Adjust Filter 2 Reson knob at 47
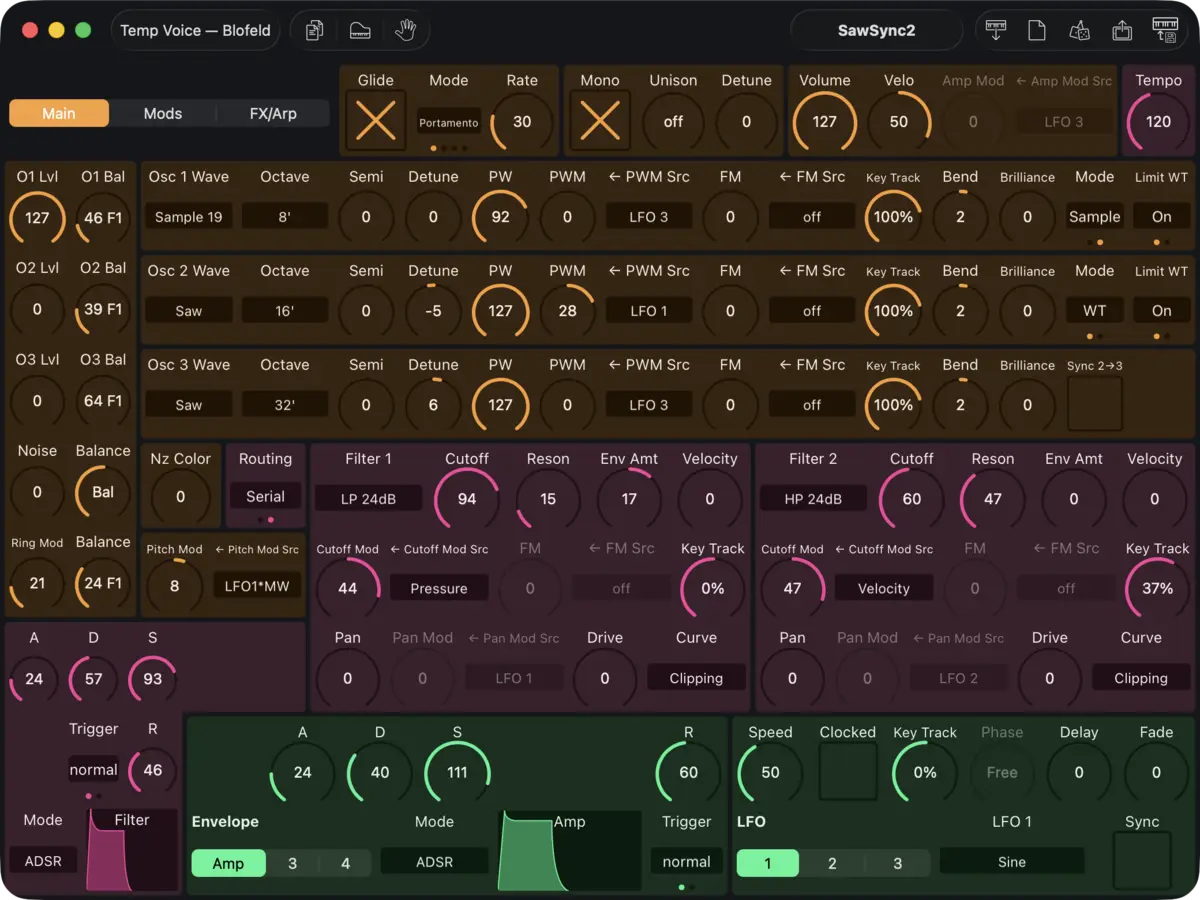Image resolution: width=1200 pixels, height=900 pixels. coord(993,498)
